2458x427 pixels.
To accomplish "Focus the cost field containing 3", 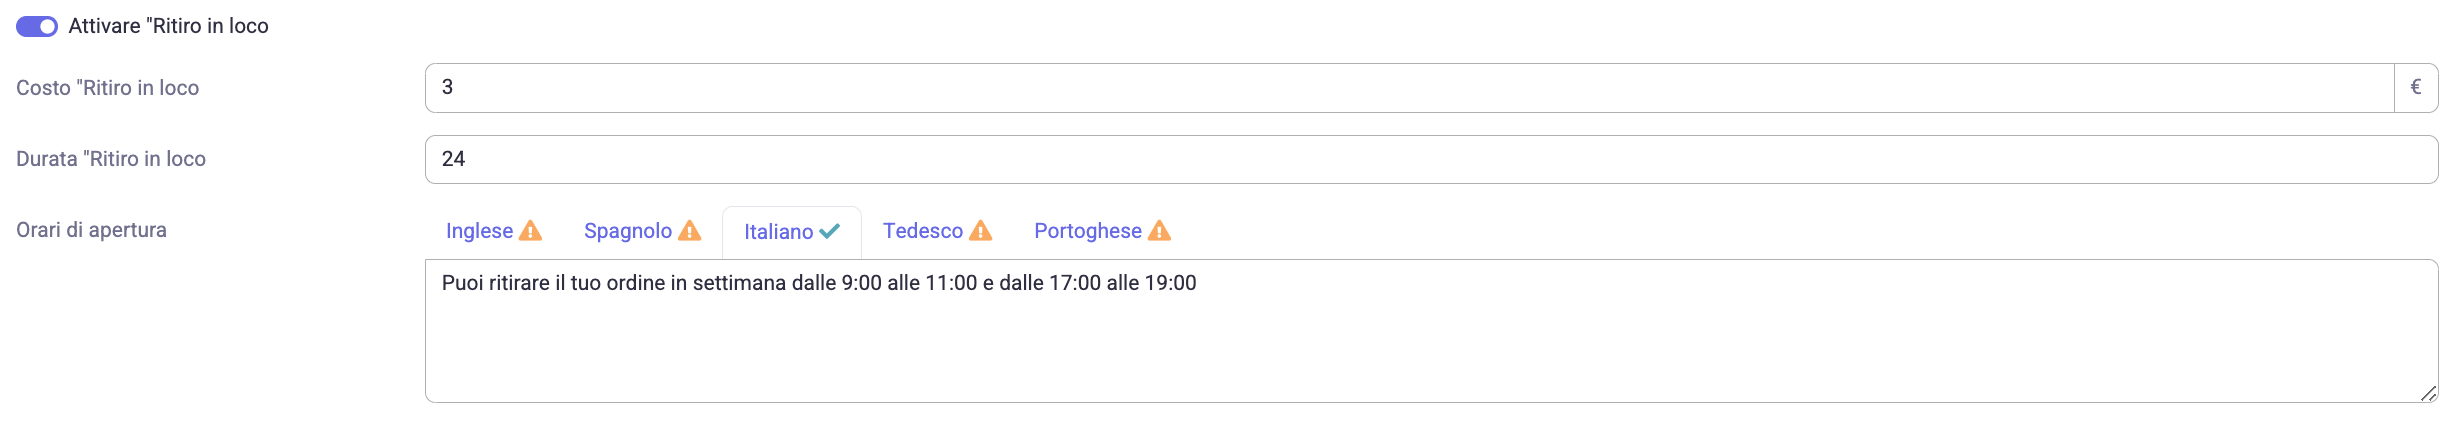I will [x=1410, y=88].
